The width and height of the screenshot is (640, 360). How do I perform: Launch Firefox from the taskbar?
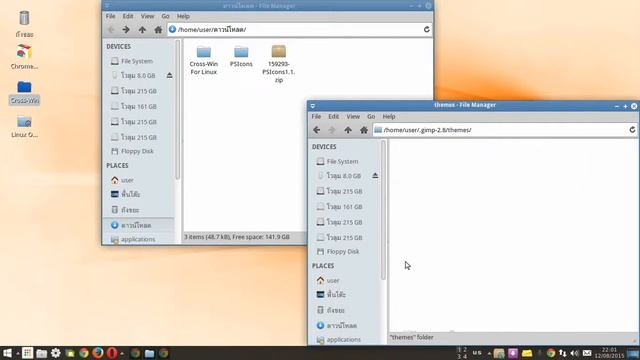(98, 353)
